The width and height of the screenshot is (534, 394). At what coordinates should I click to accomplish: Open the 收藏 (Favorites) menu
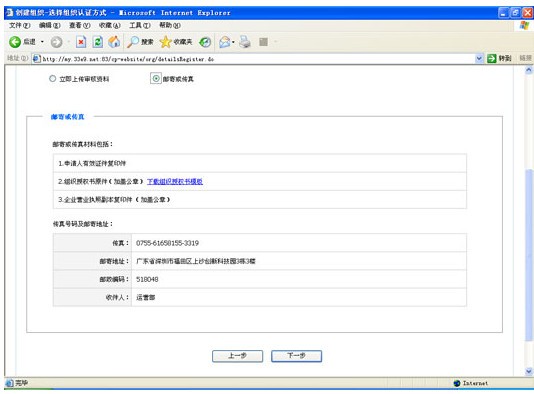110,25
